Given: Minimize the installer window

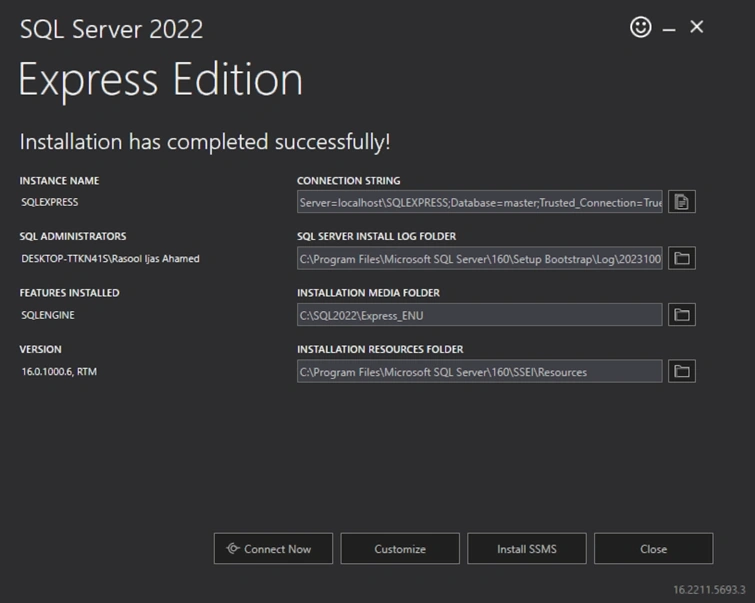Looking at the screenshot, I should click(669, 29).
